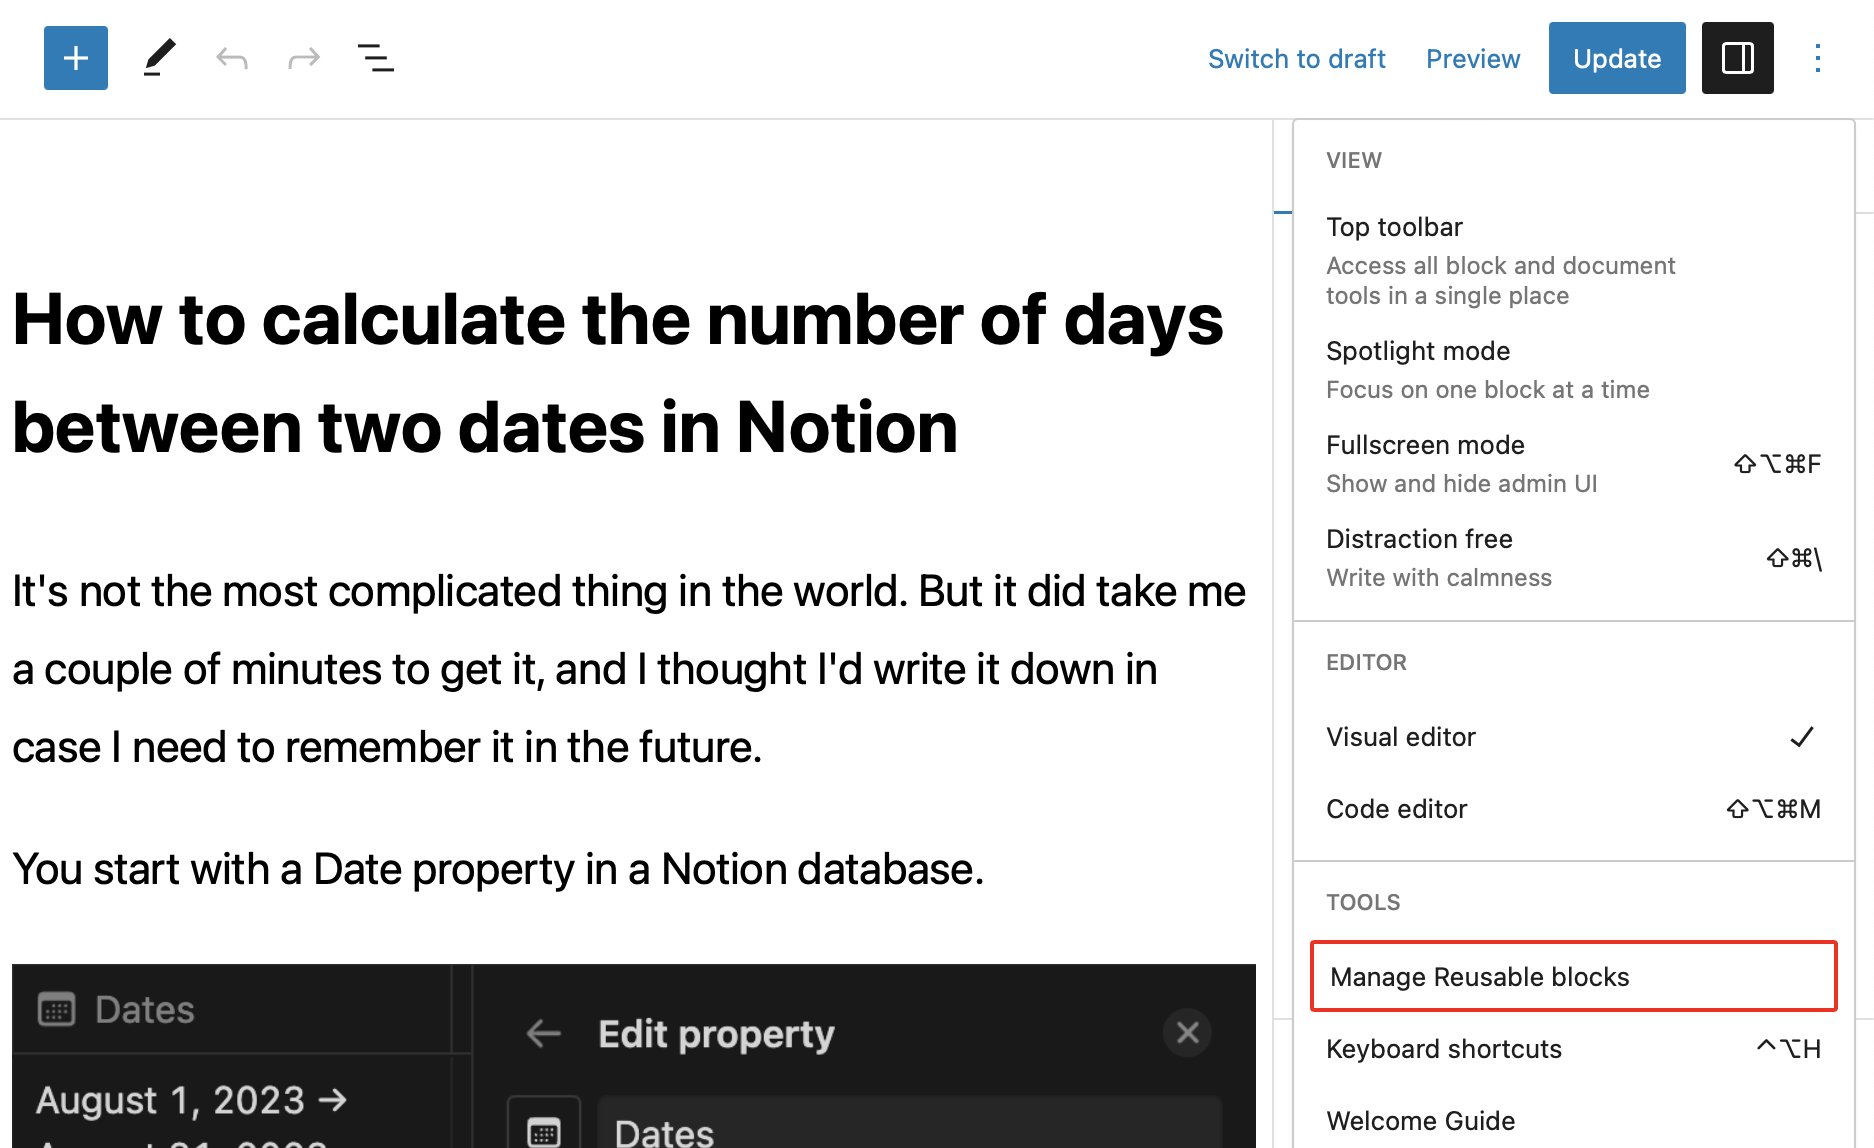
Task: Open Manage Reusable blocks
Action: [1477, 977]
